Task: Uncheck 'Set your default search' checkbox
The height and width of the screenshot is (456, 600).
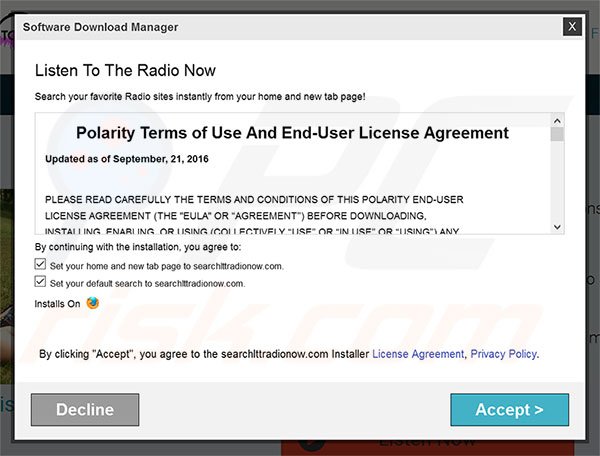Action: 40,282
